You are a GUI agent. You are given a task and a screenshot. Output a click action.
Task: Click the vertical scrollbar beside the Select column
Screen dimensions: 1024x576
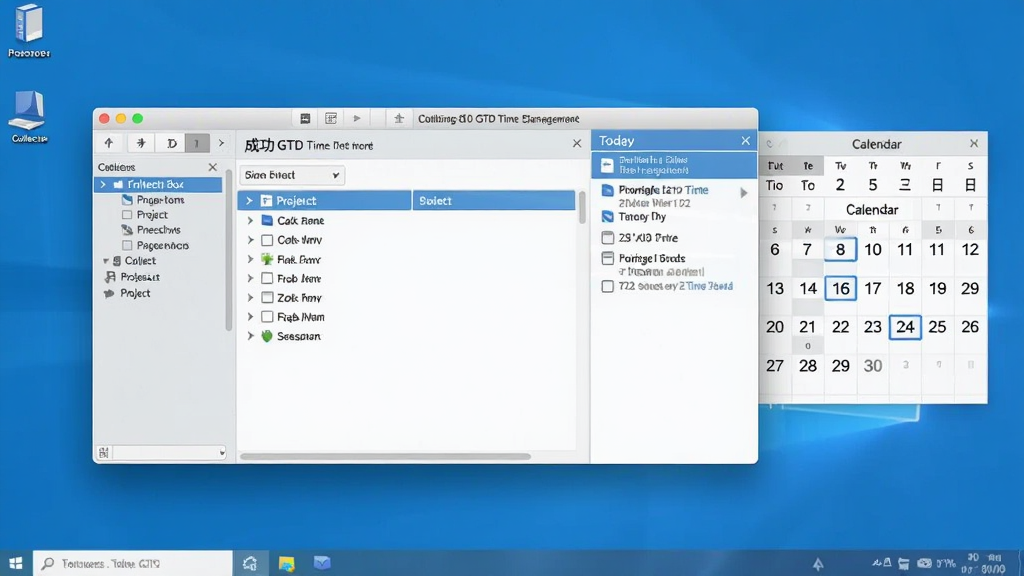[582, 208]
